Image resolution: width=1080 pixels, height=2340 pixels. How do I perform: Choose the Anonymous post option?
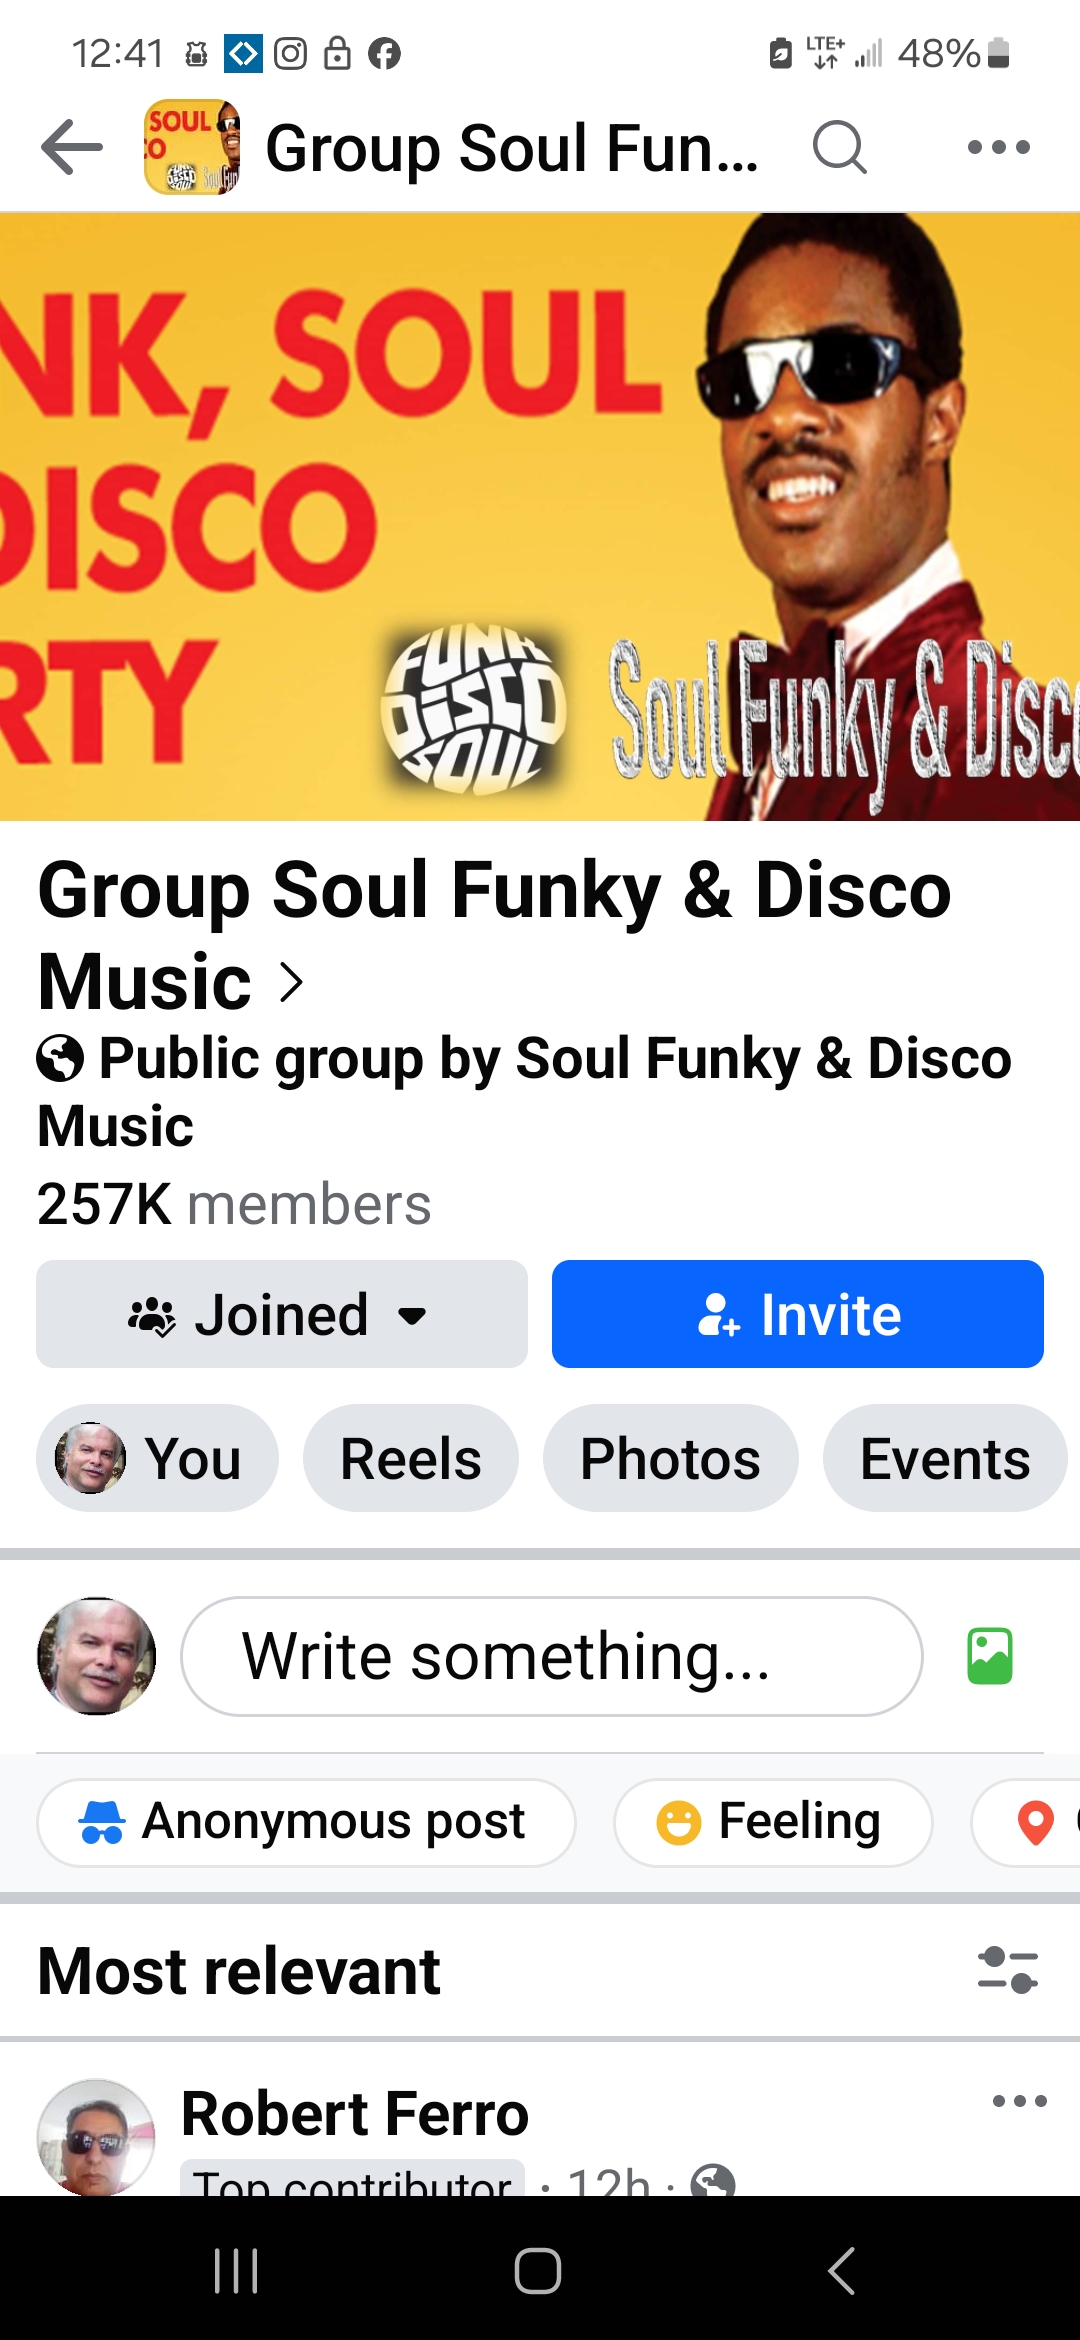(306, 1822)
